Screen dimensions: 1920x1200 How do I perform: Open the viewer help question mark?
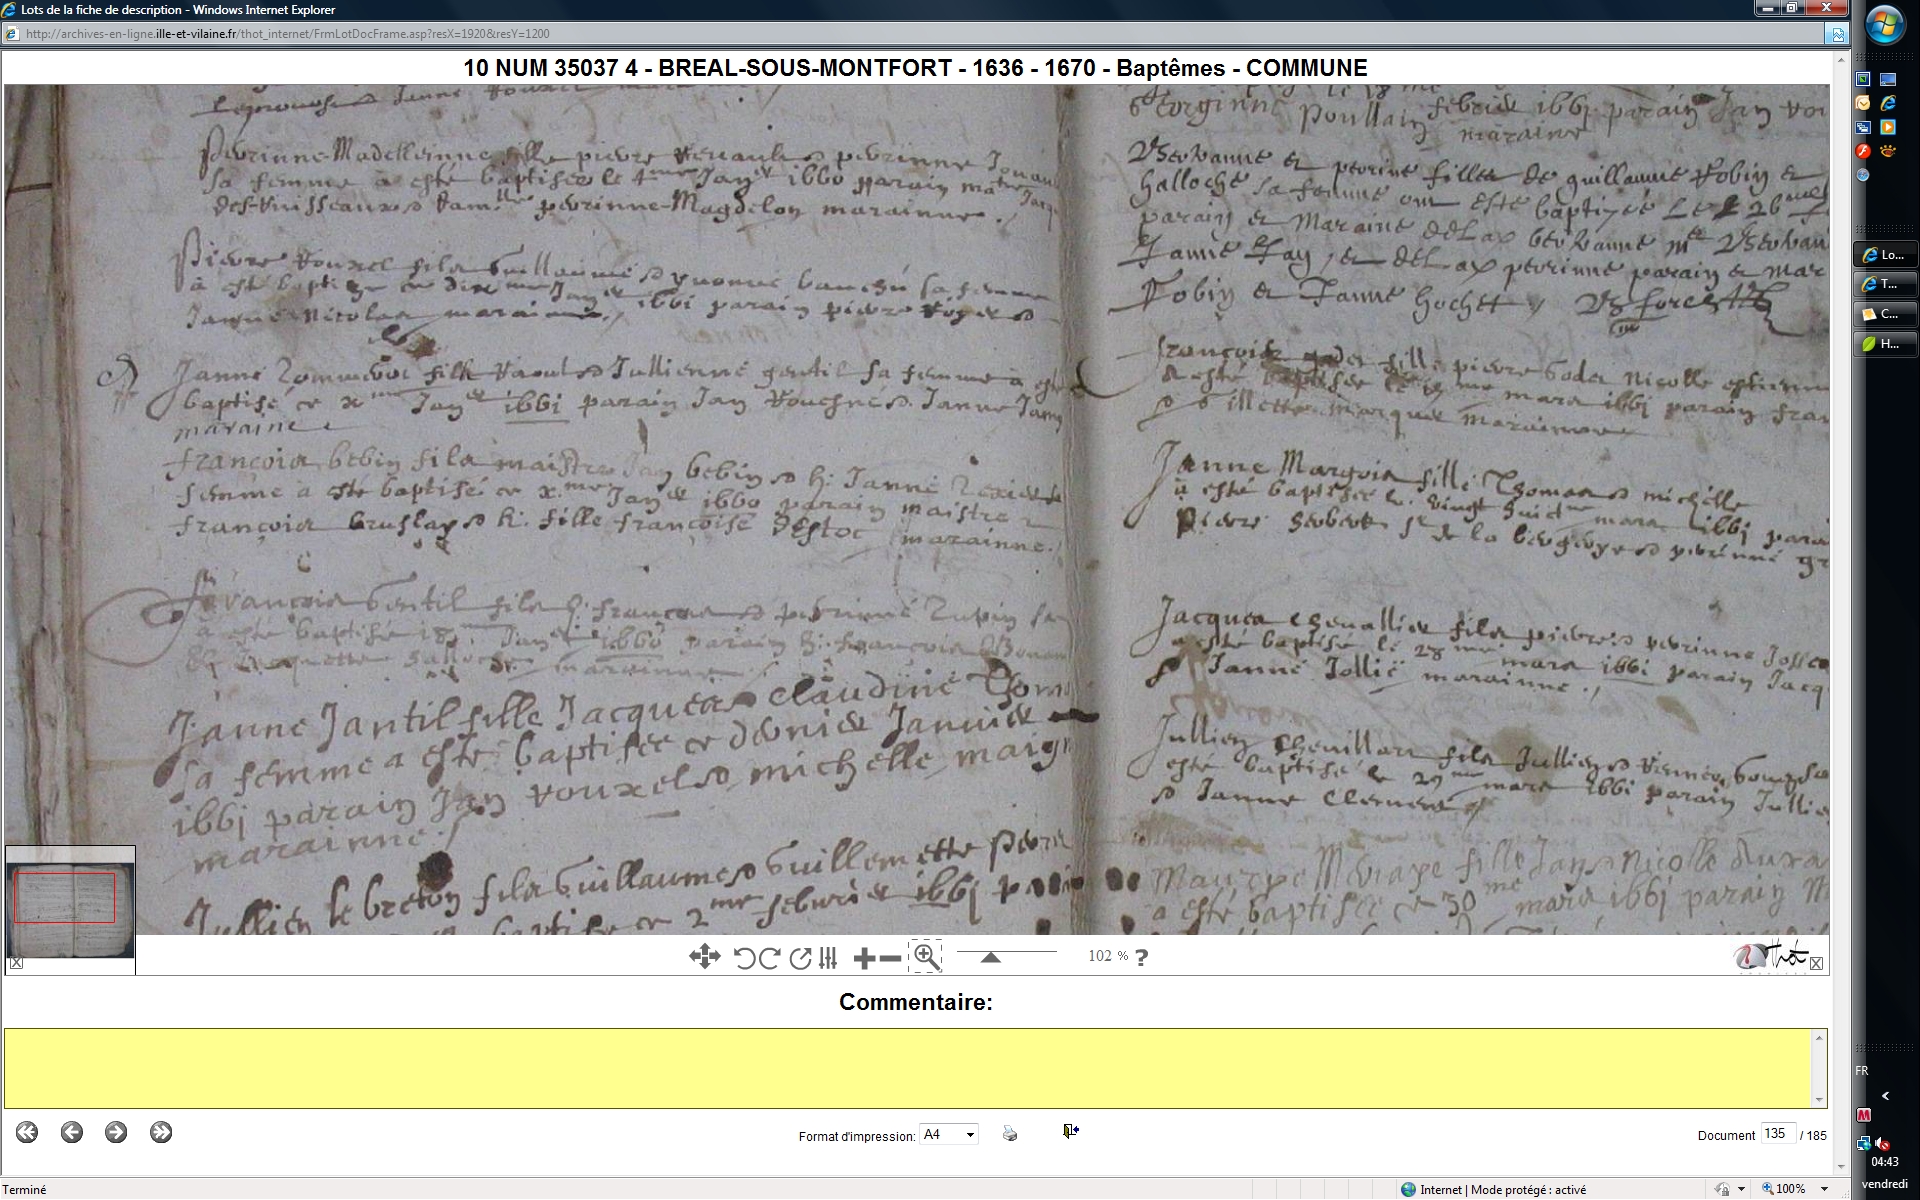click(1141, 957)
